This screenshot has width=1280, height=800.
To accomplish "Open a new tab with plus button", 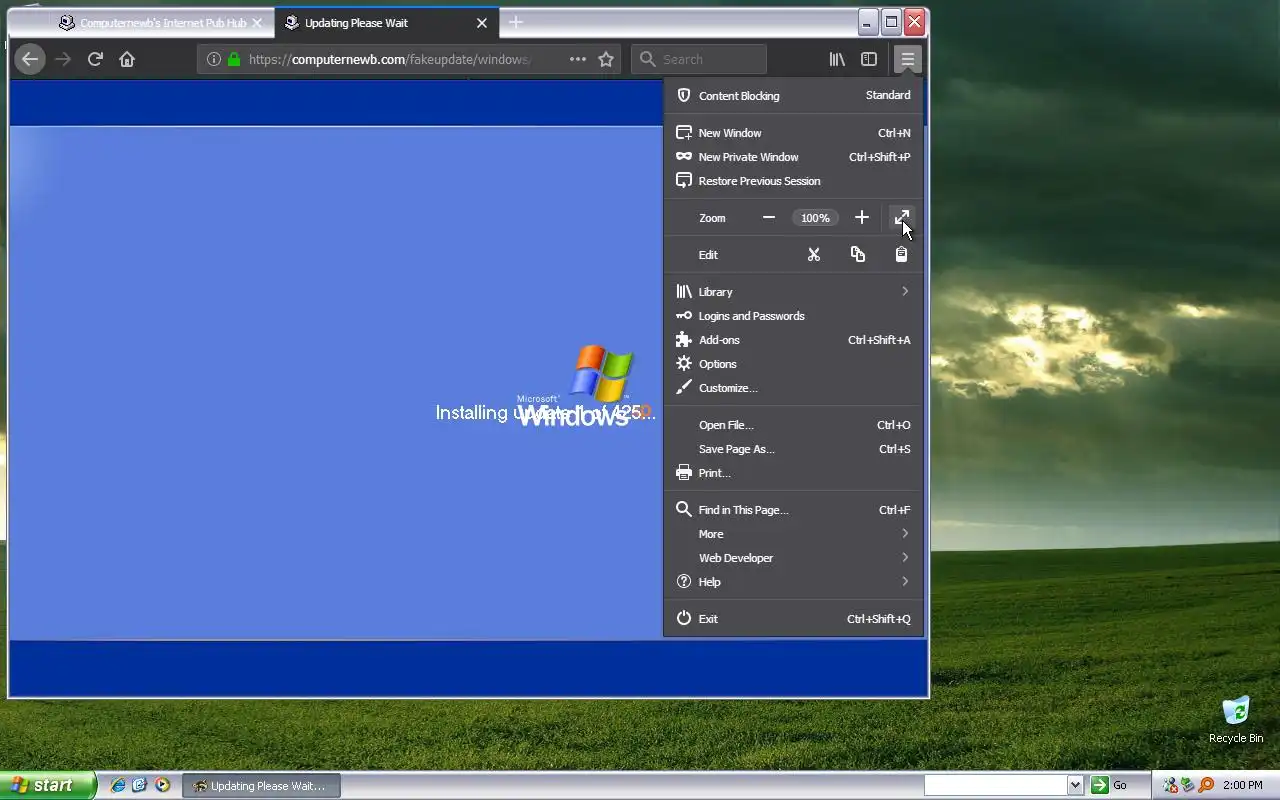I will point(516,22).
